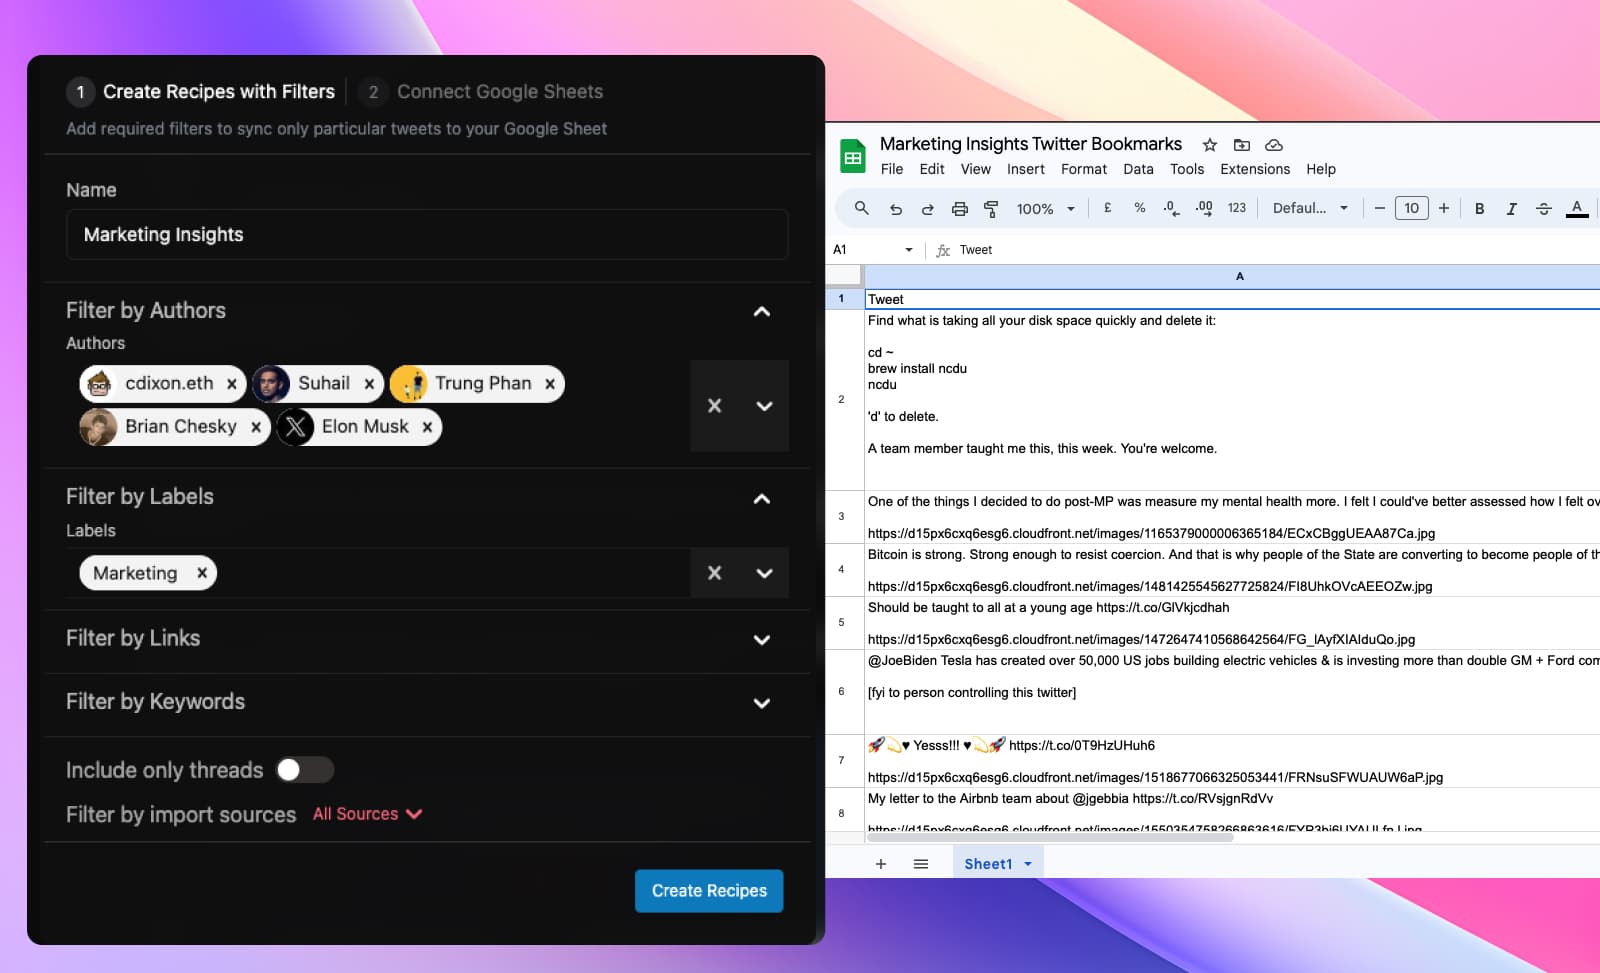
Task: Click the undo arrow in Sheets toolbar
Action: pyautogui.click(x=896, y=209)
